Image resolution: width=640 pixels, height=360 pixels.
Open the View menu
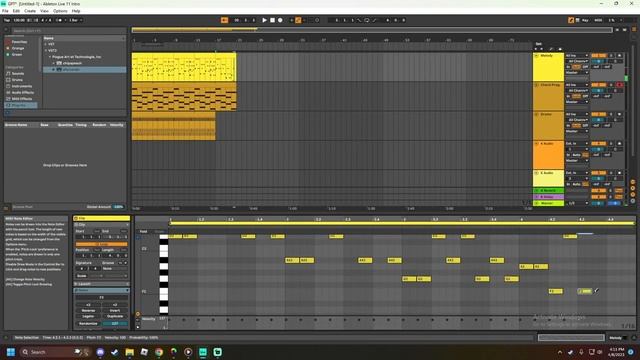pos(44,11)
